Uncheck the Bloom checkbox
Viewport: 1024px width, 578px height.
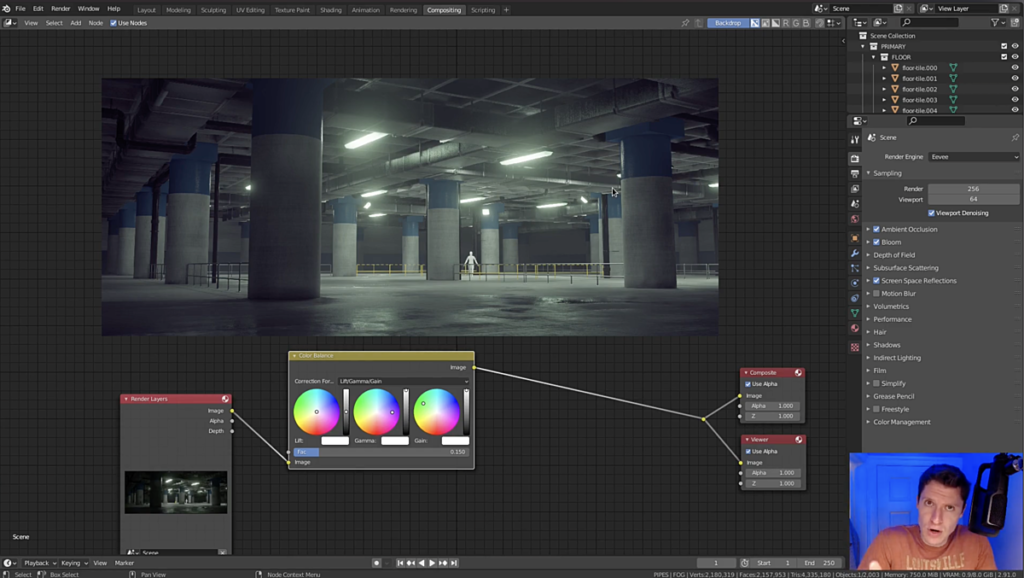[x=876, y=242]
